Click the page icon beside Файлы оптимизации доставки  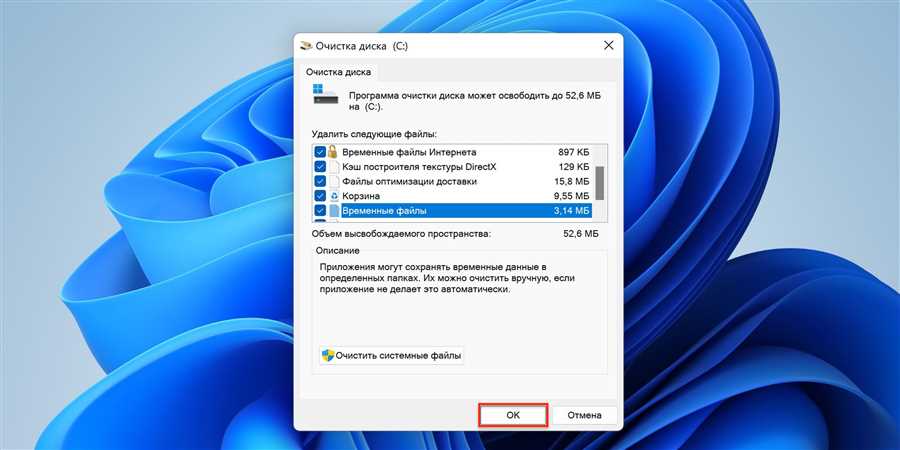[x=333, y=181]
